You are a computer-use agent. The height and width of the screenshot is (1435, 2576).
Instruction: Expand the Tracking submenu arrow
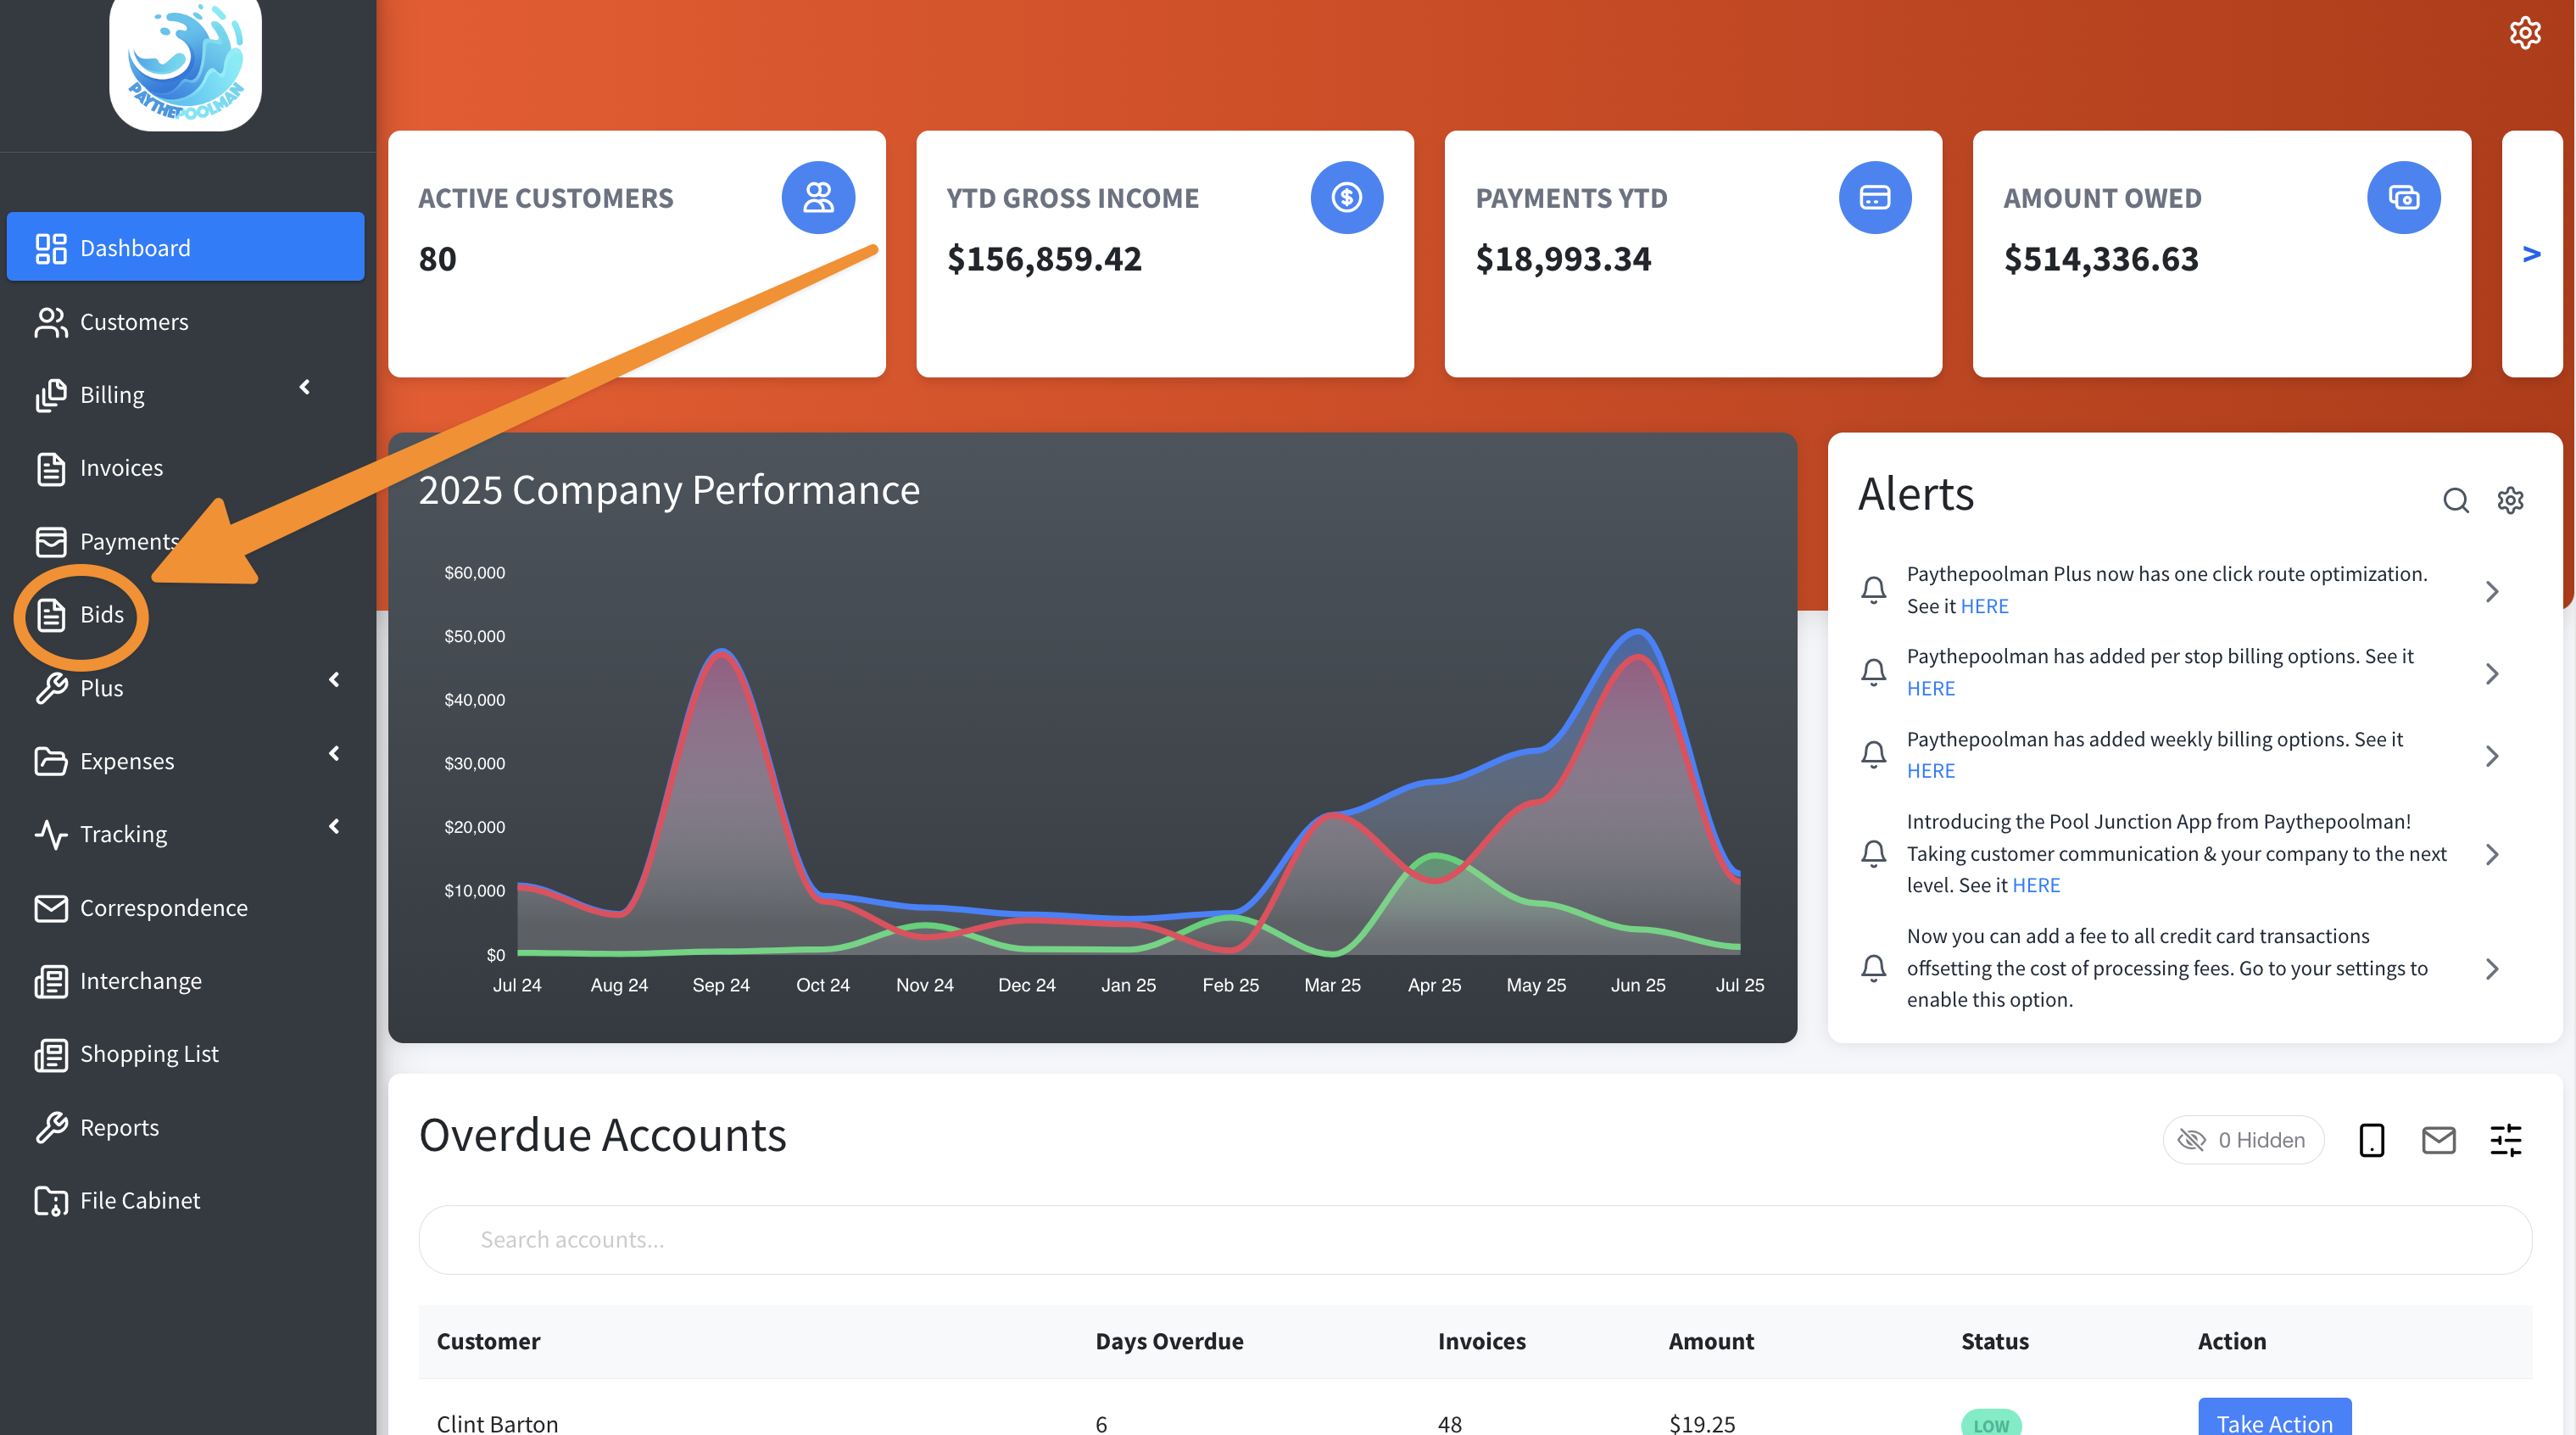pyautogui.click(x=334, y=826)
